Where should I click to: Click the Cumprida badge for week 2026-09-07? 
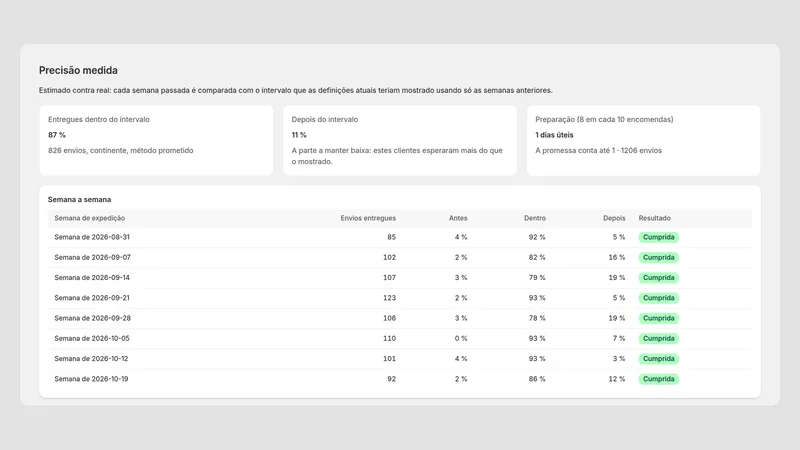click(x=658, y=258)
